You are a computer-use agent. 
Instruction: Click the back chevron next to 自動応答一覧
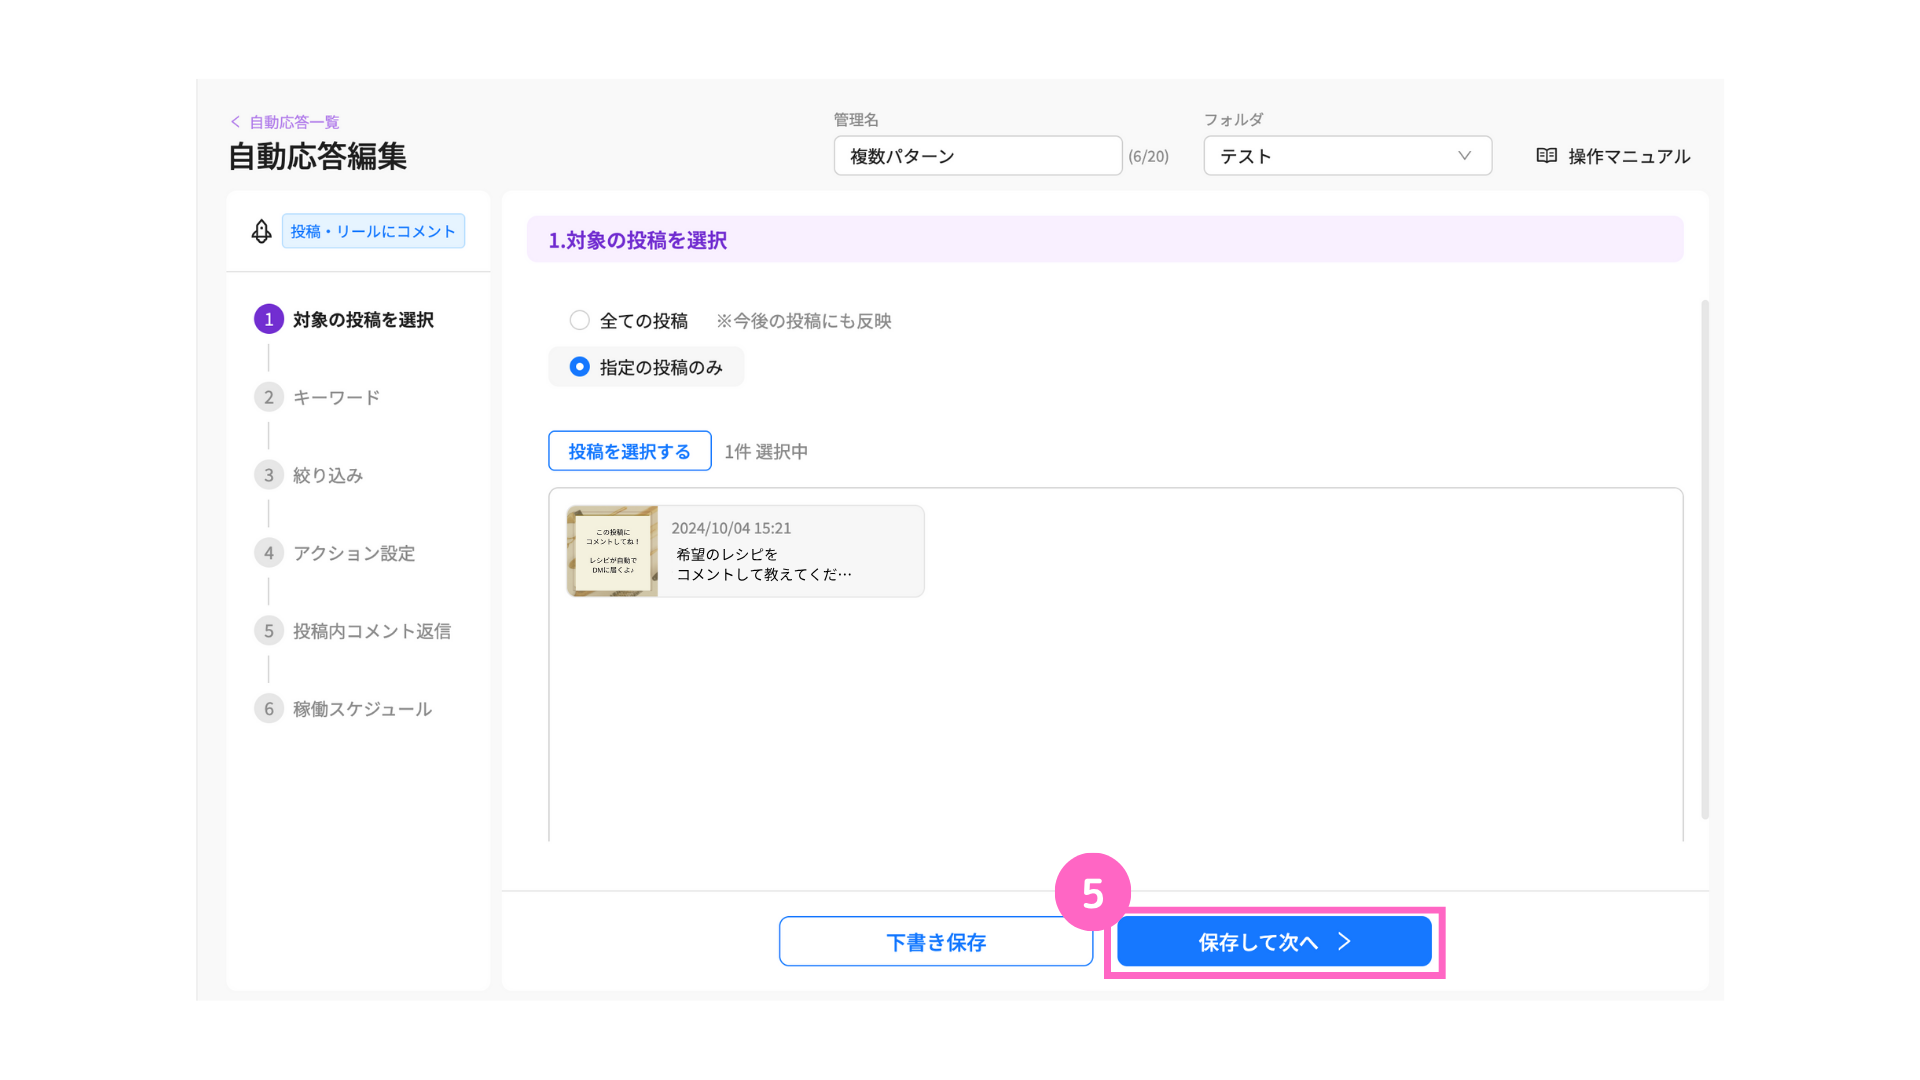click(x=235, y=122)
